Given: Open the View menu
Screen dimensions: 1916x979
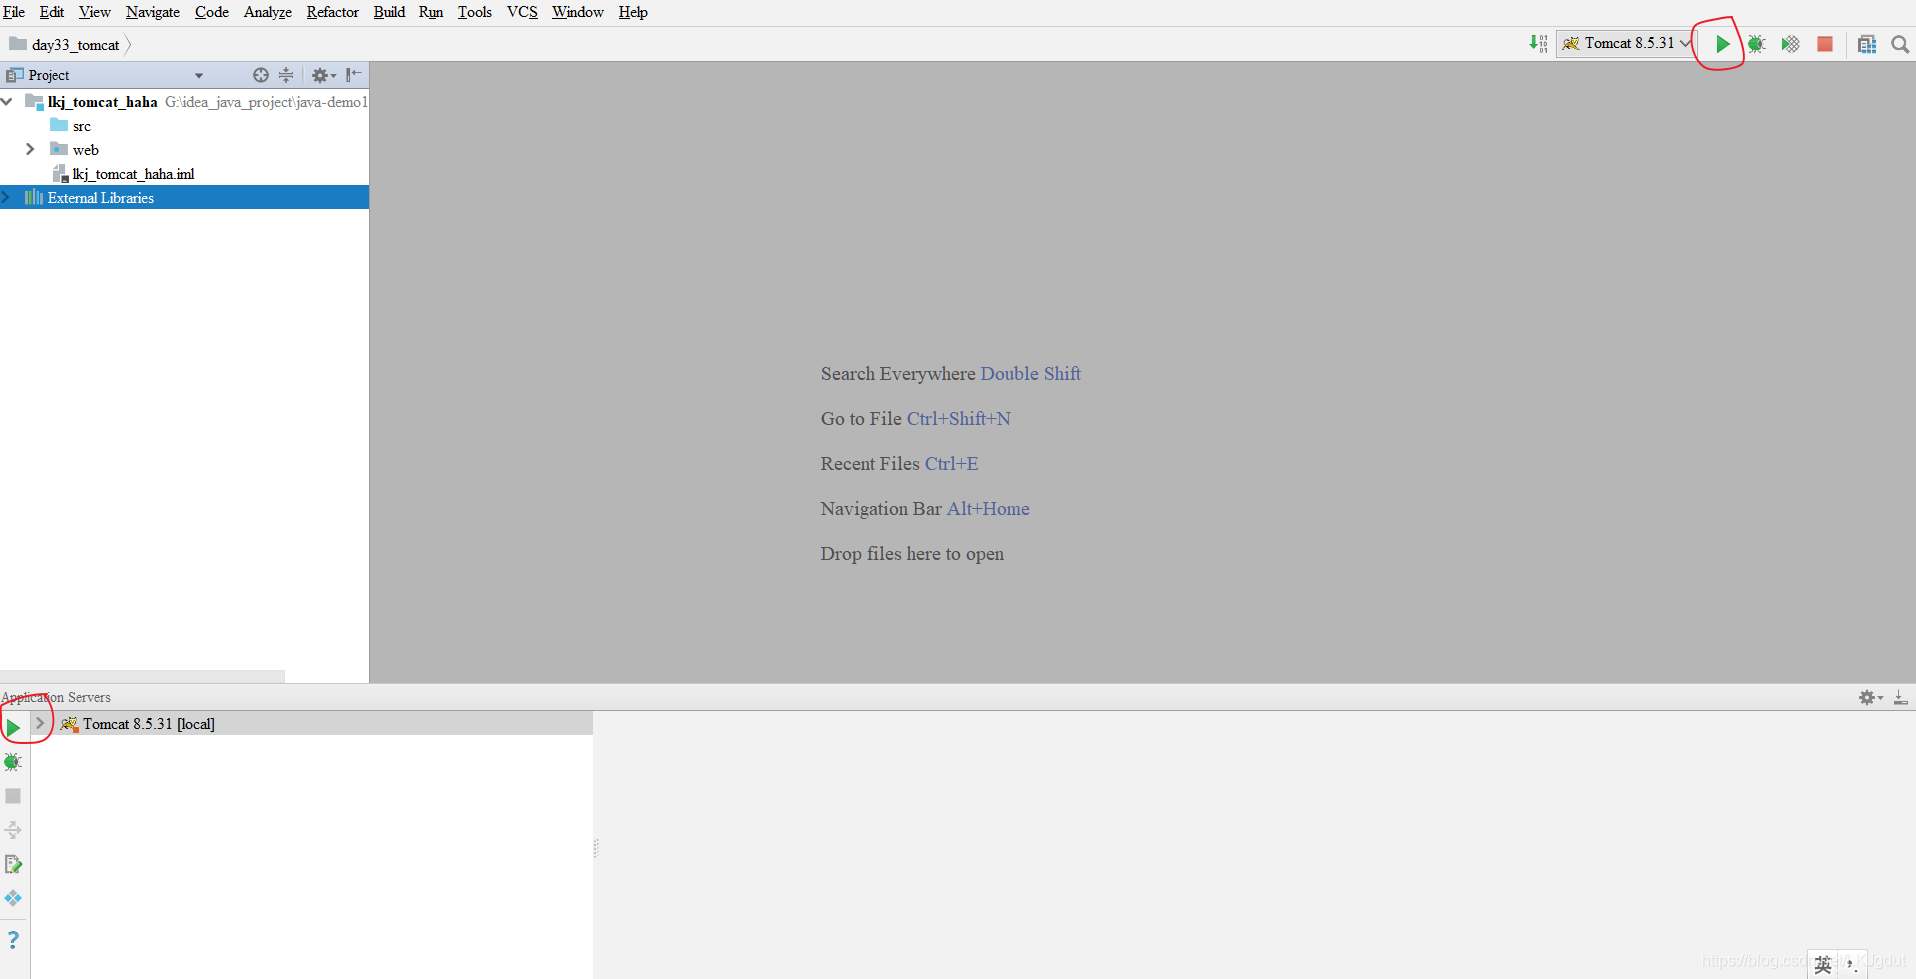Looking at the screenshot, I should click(94, 12).
